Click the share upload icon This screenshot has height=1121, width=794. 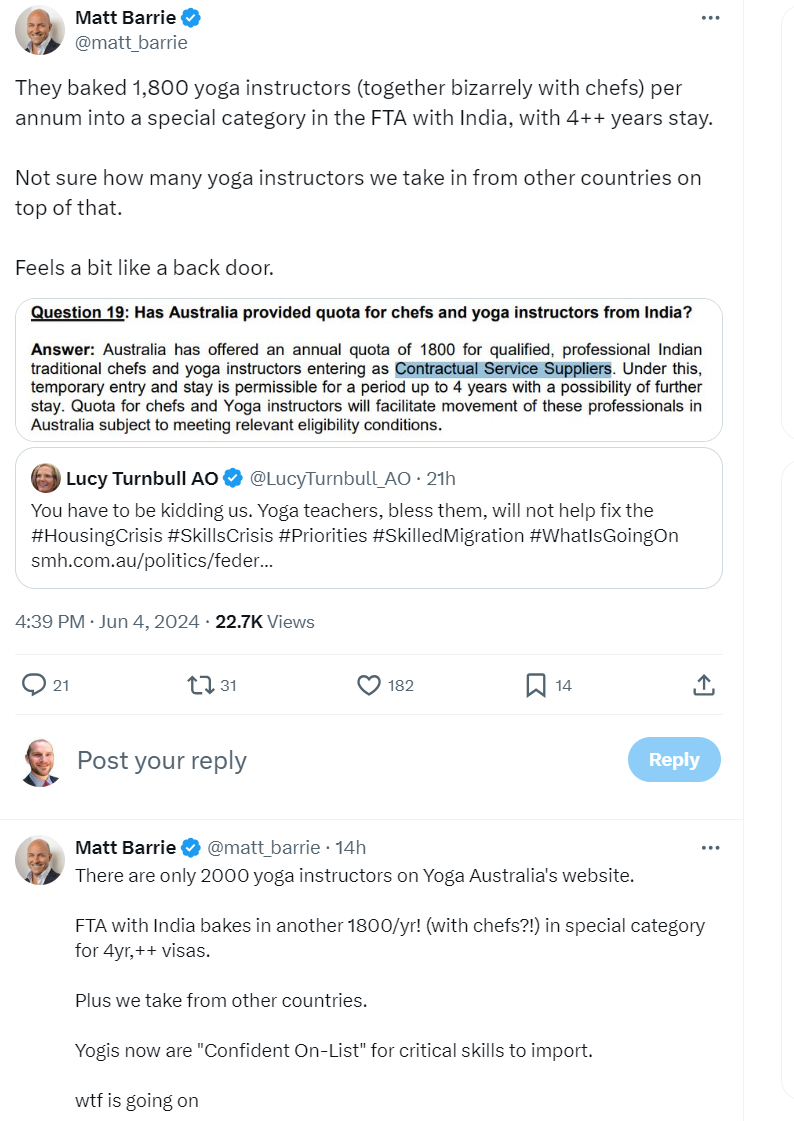point(703,685)
